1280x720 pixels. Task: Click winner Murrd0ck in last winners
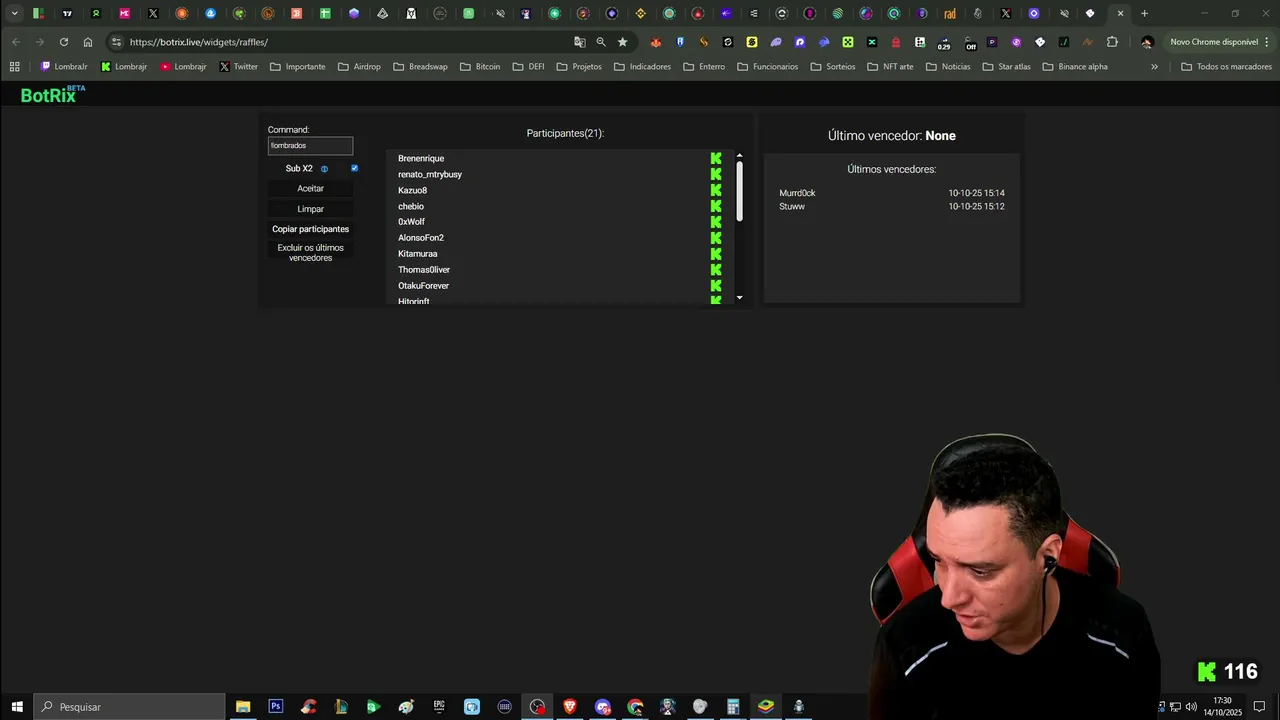pos(797,193)
